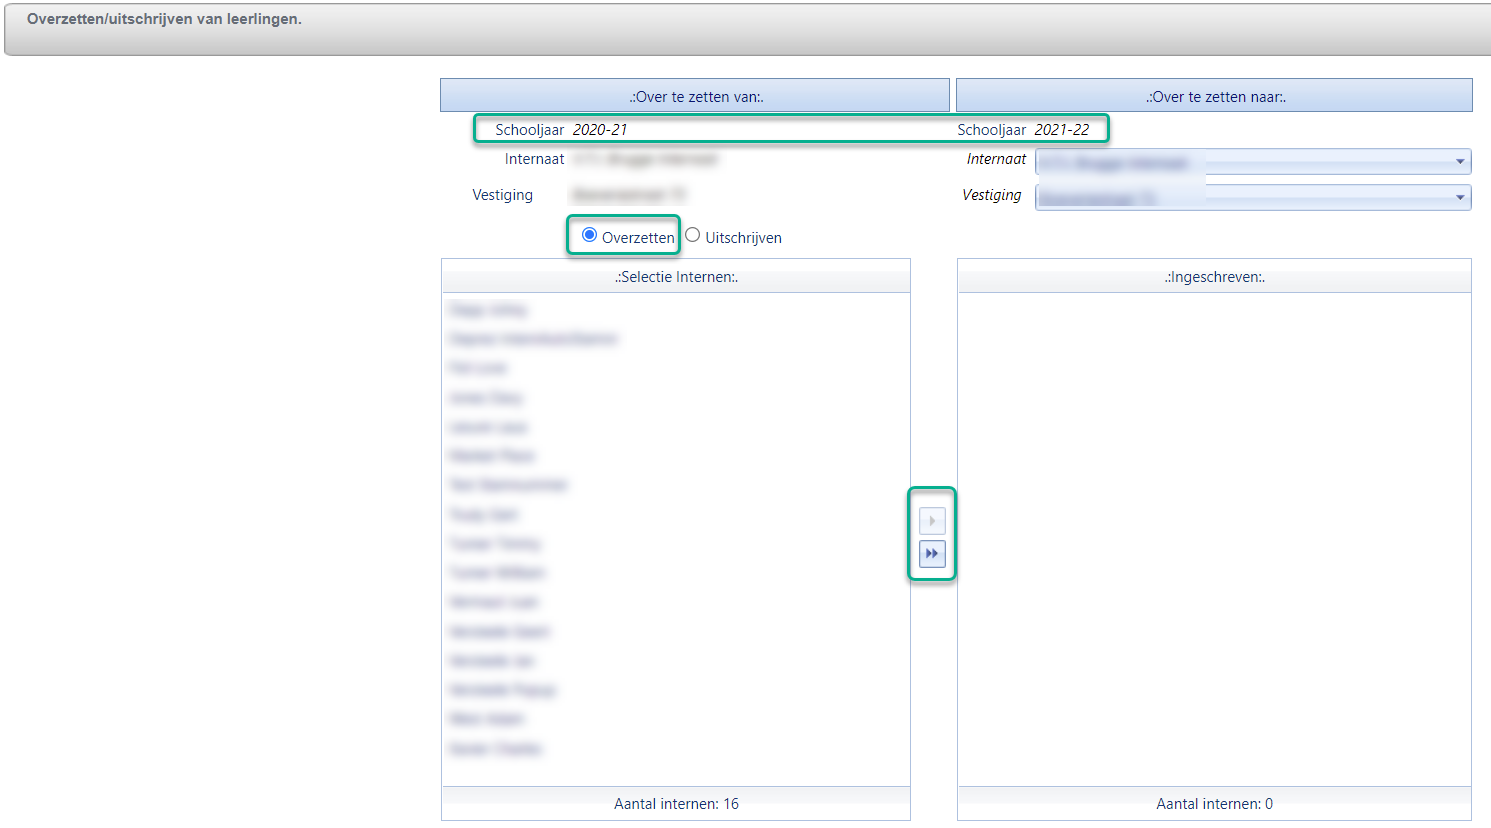Viewport: 1491px width, 828px height.
Task: Select the Overzetten radio button
Action: point(590,235)
